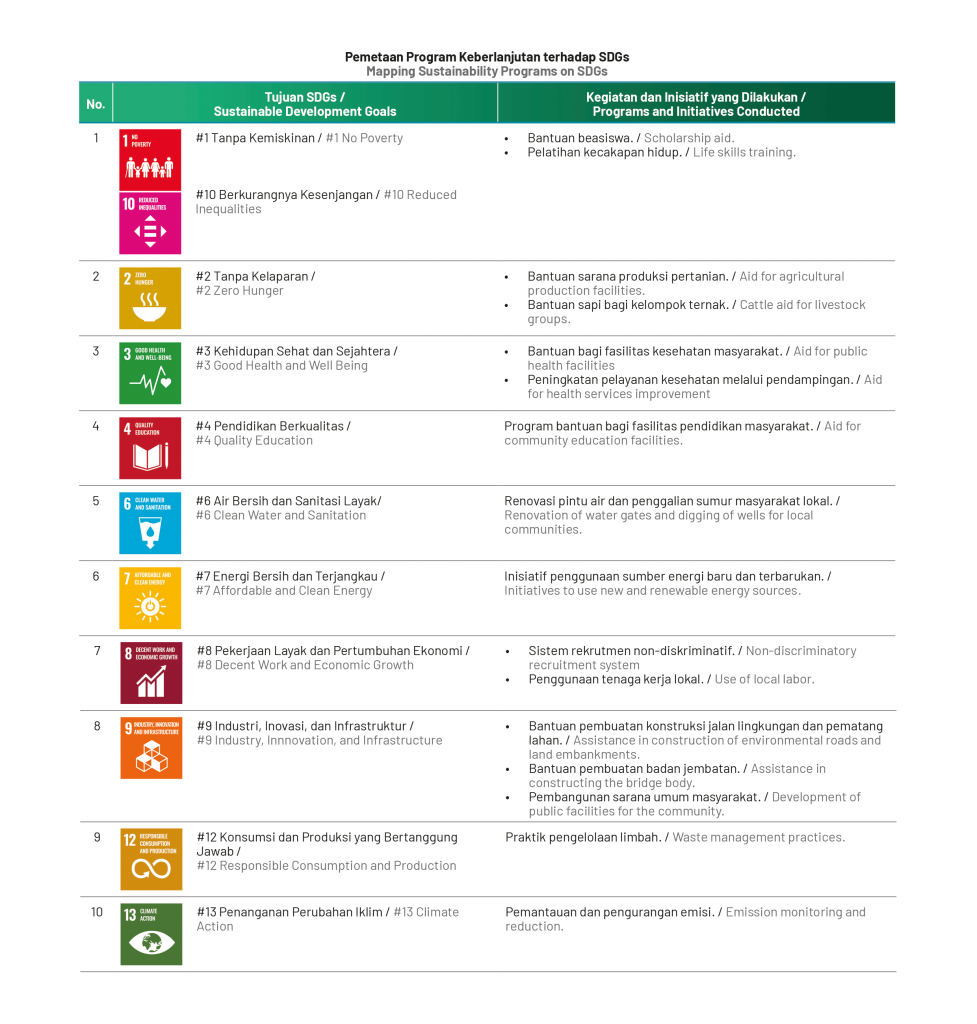
Task: Click the Quality Education book icon
Action: coord(150,448)
